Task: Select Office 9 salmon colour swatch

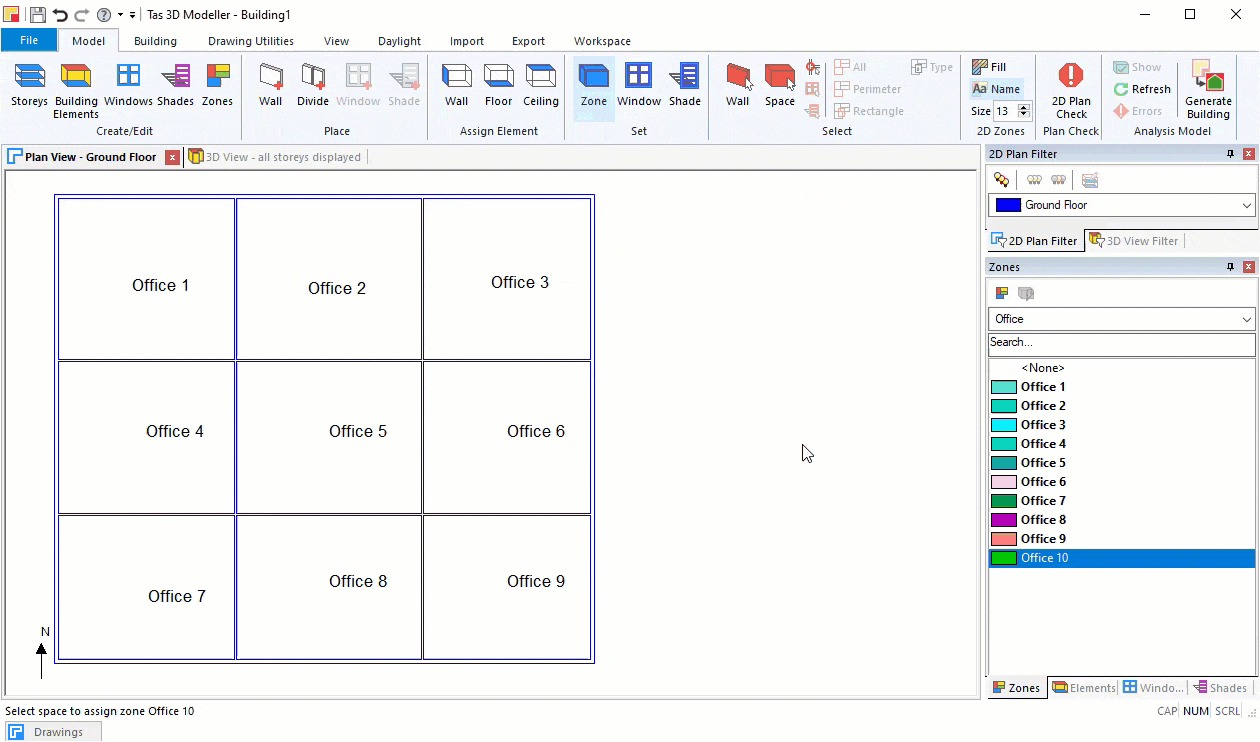Action: pyautogui.click(x=1003, y=539)
